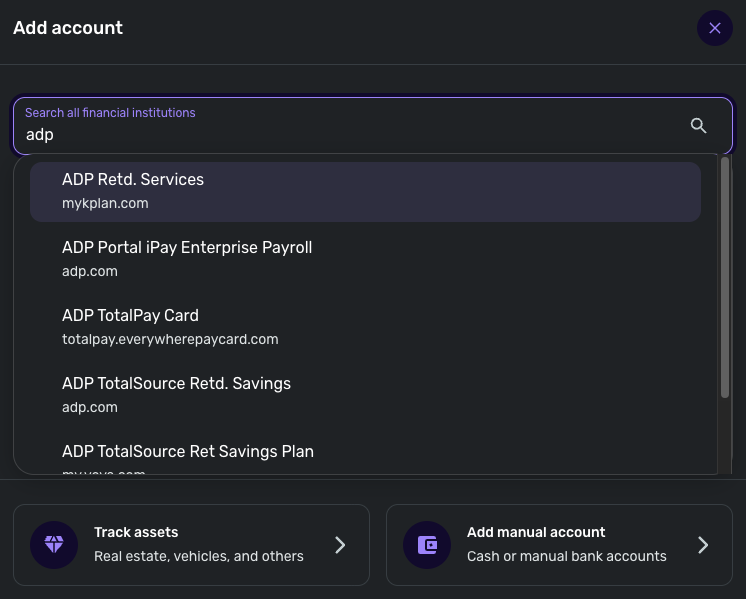Click the mykplan.com subtitle text
This screenshot has width=746, height=599.
105,203
